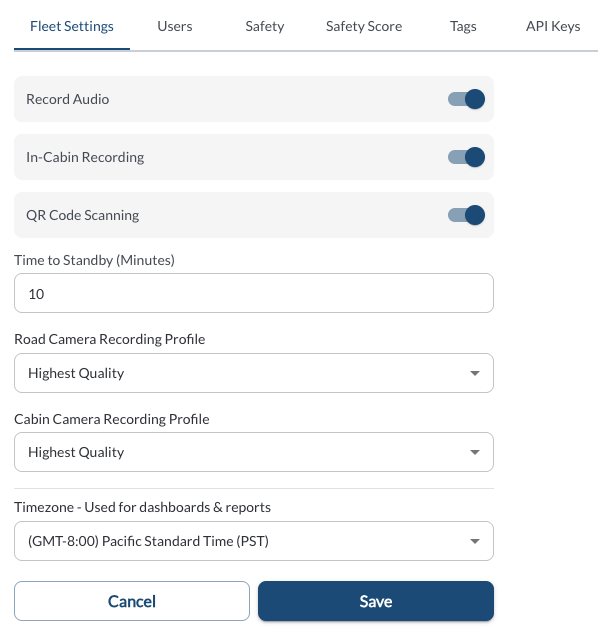This screenshot has height=638, width=614.
Task: Switch to the Users tab
Action: [175, 26]
